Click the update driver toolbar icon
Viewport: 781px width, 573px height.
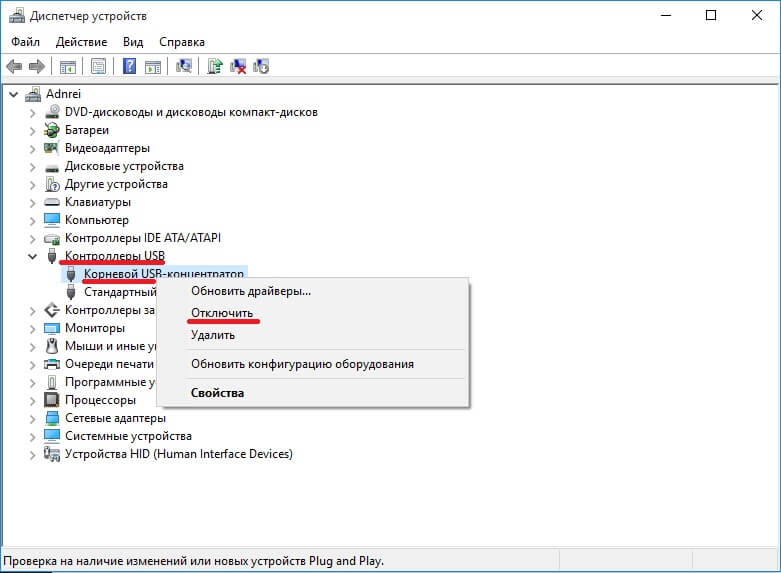pyautogui.click(x=214, y=67)
